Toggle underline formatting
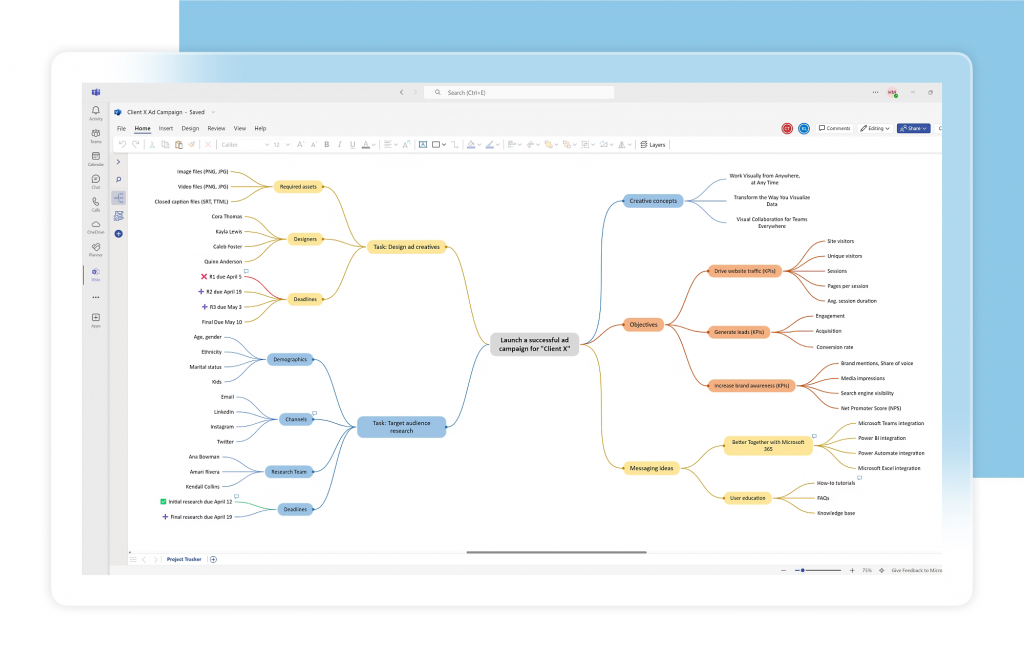The width and height of the screenshot is (1024, 657). tap(351, 145)
